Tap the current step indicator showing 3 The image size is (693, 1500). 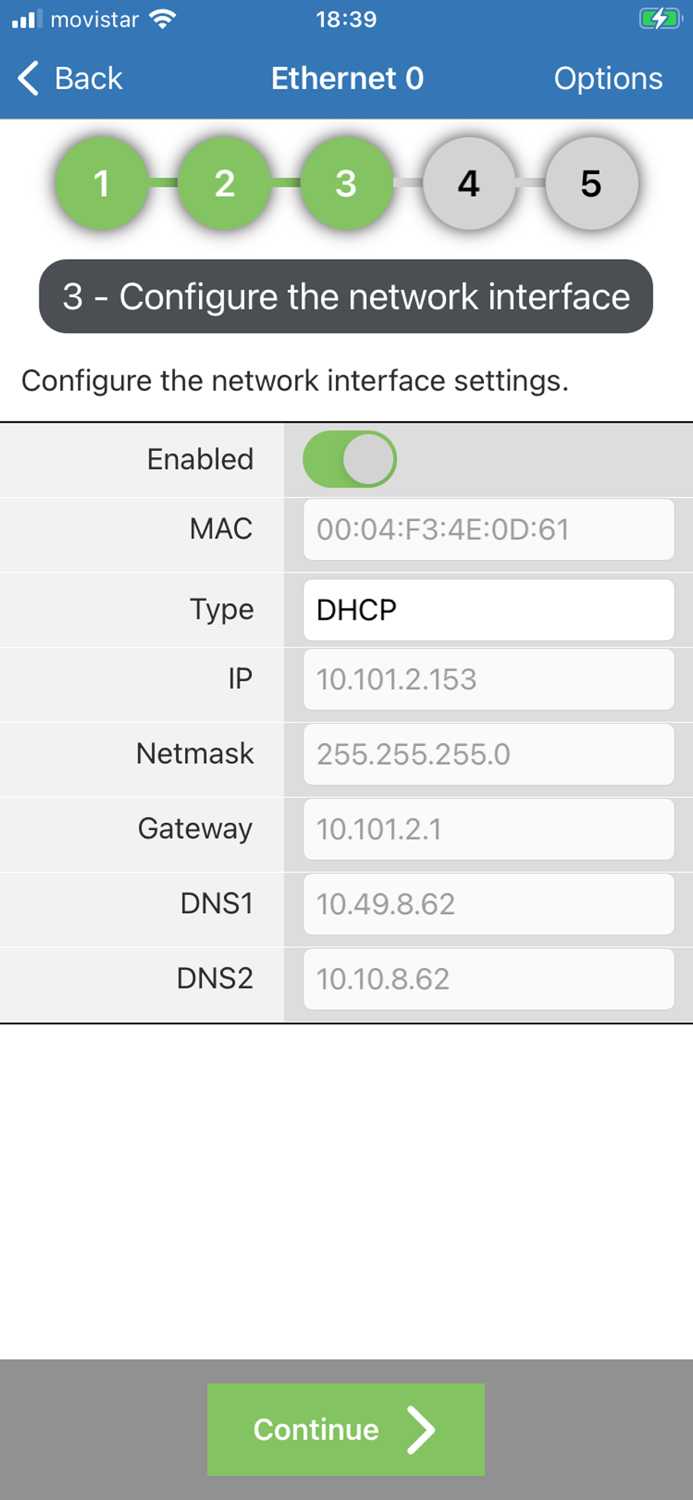[347, 184]
